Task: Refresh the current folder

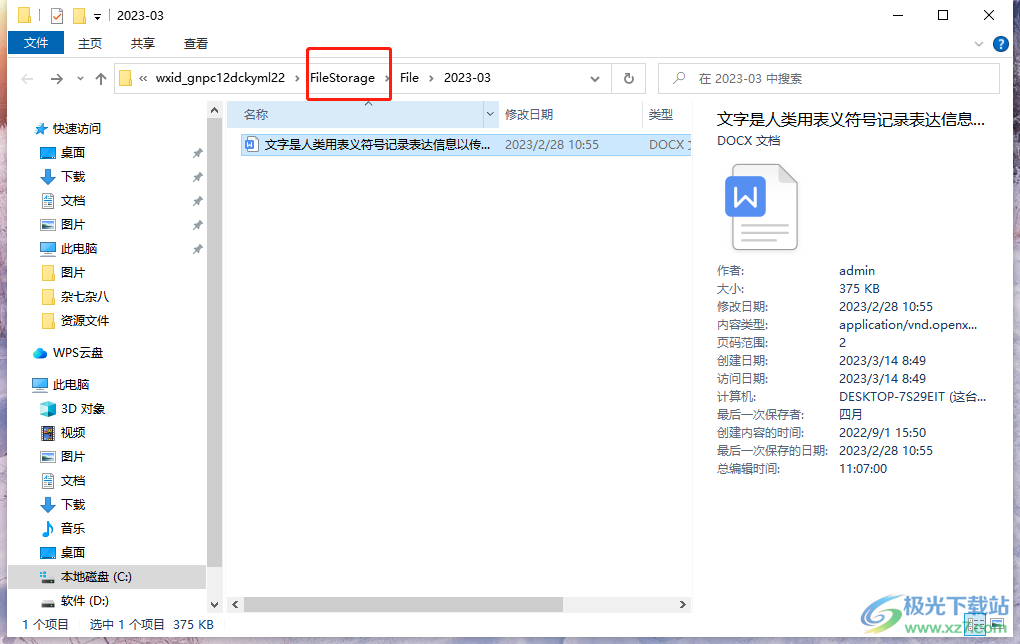Action: coord(628,79)
